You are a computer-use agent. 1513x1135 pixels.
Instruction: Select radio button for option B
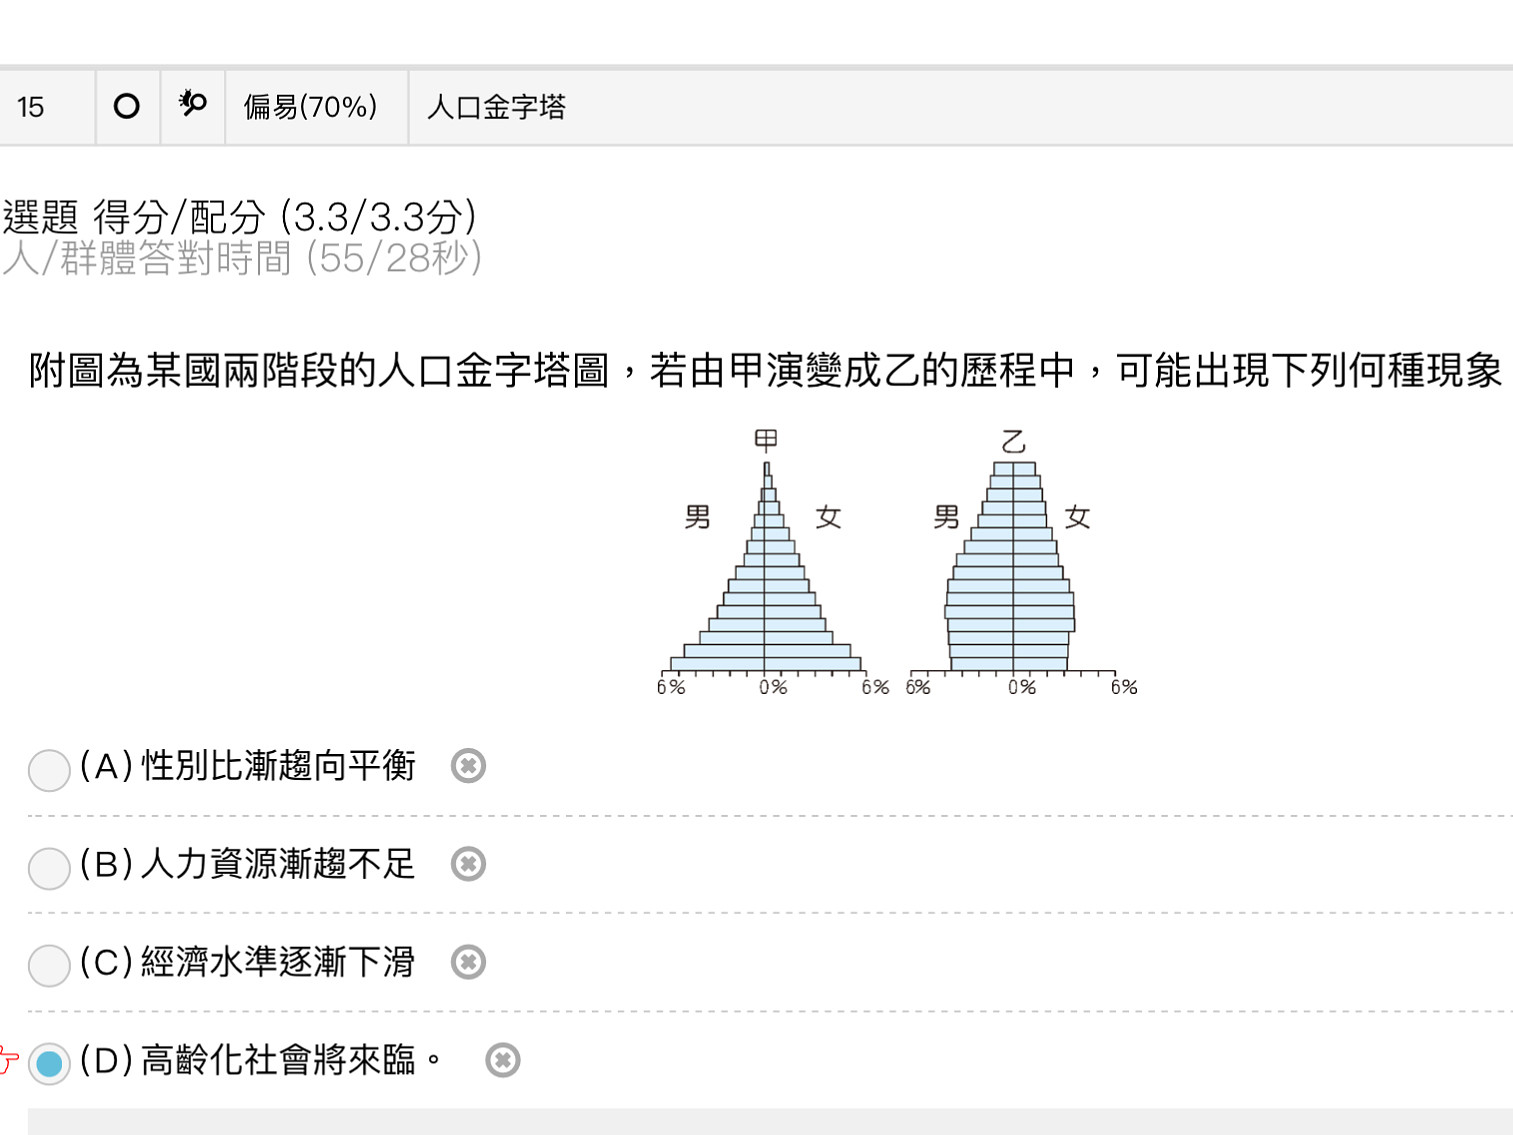click(x=49, y=868)
